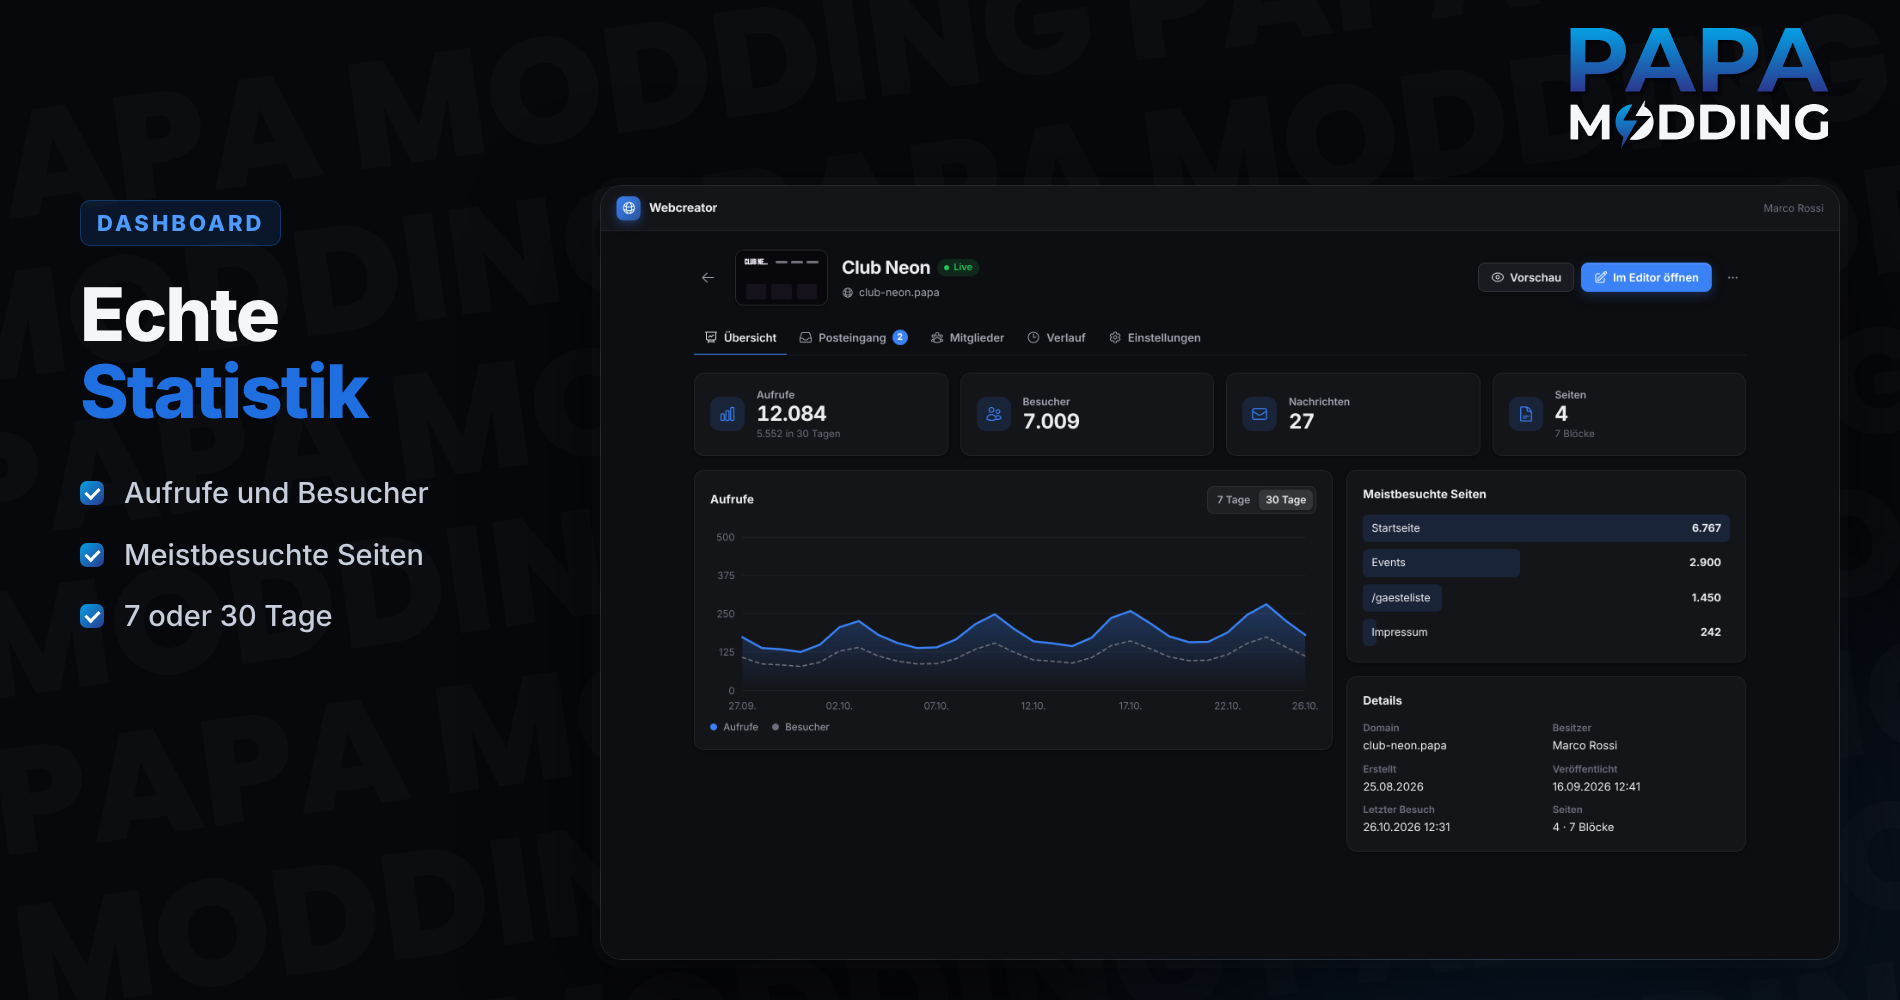The height and width of the screenshot is (1000, 1900).
Task: Switch the chart range to 30 Tage
Action: coord(1286,500)
